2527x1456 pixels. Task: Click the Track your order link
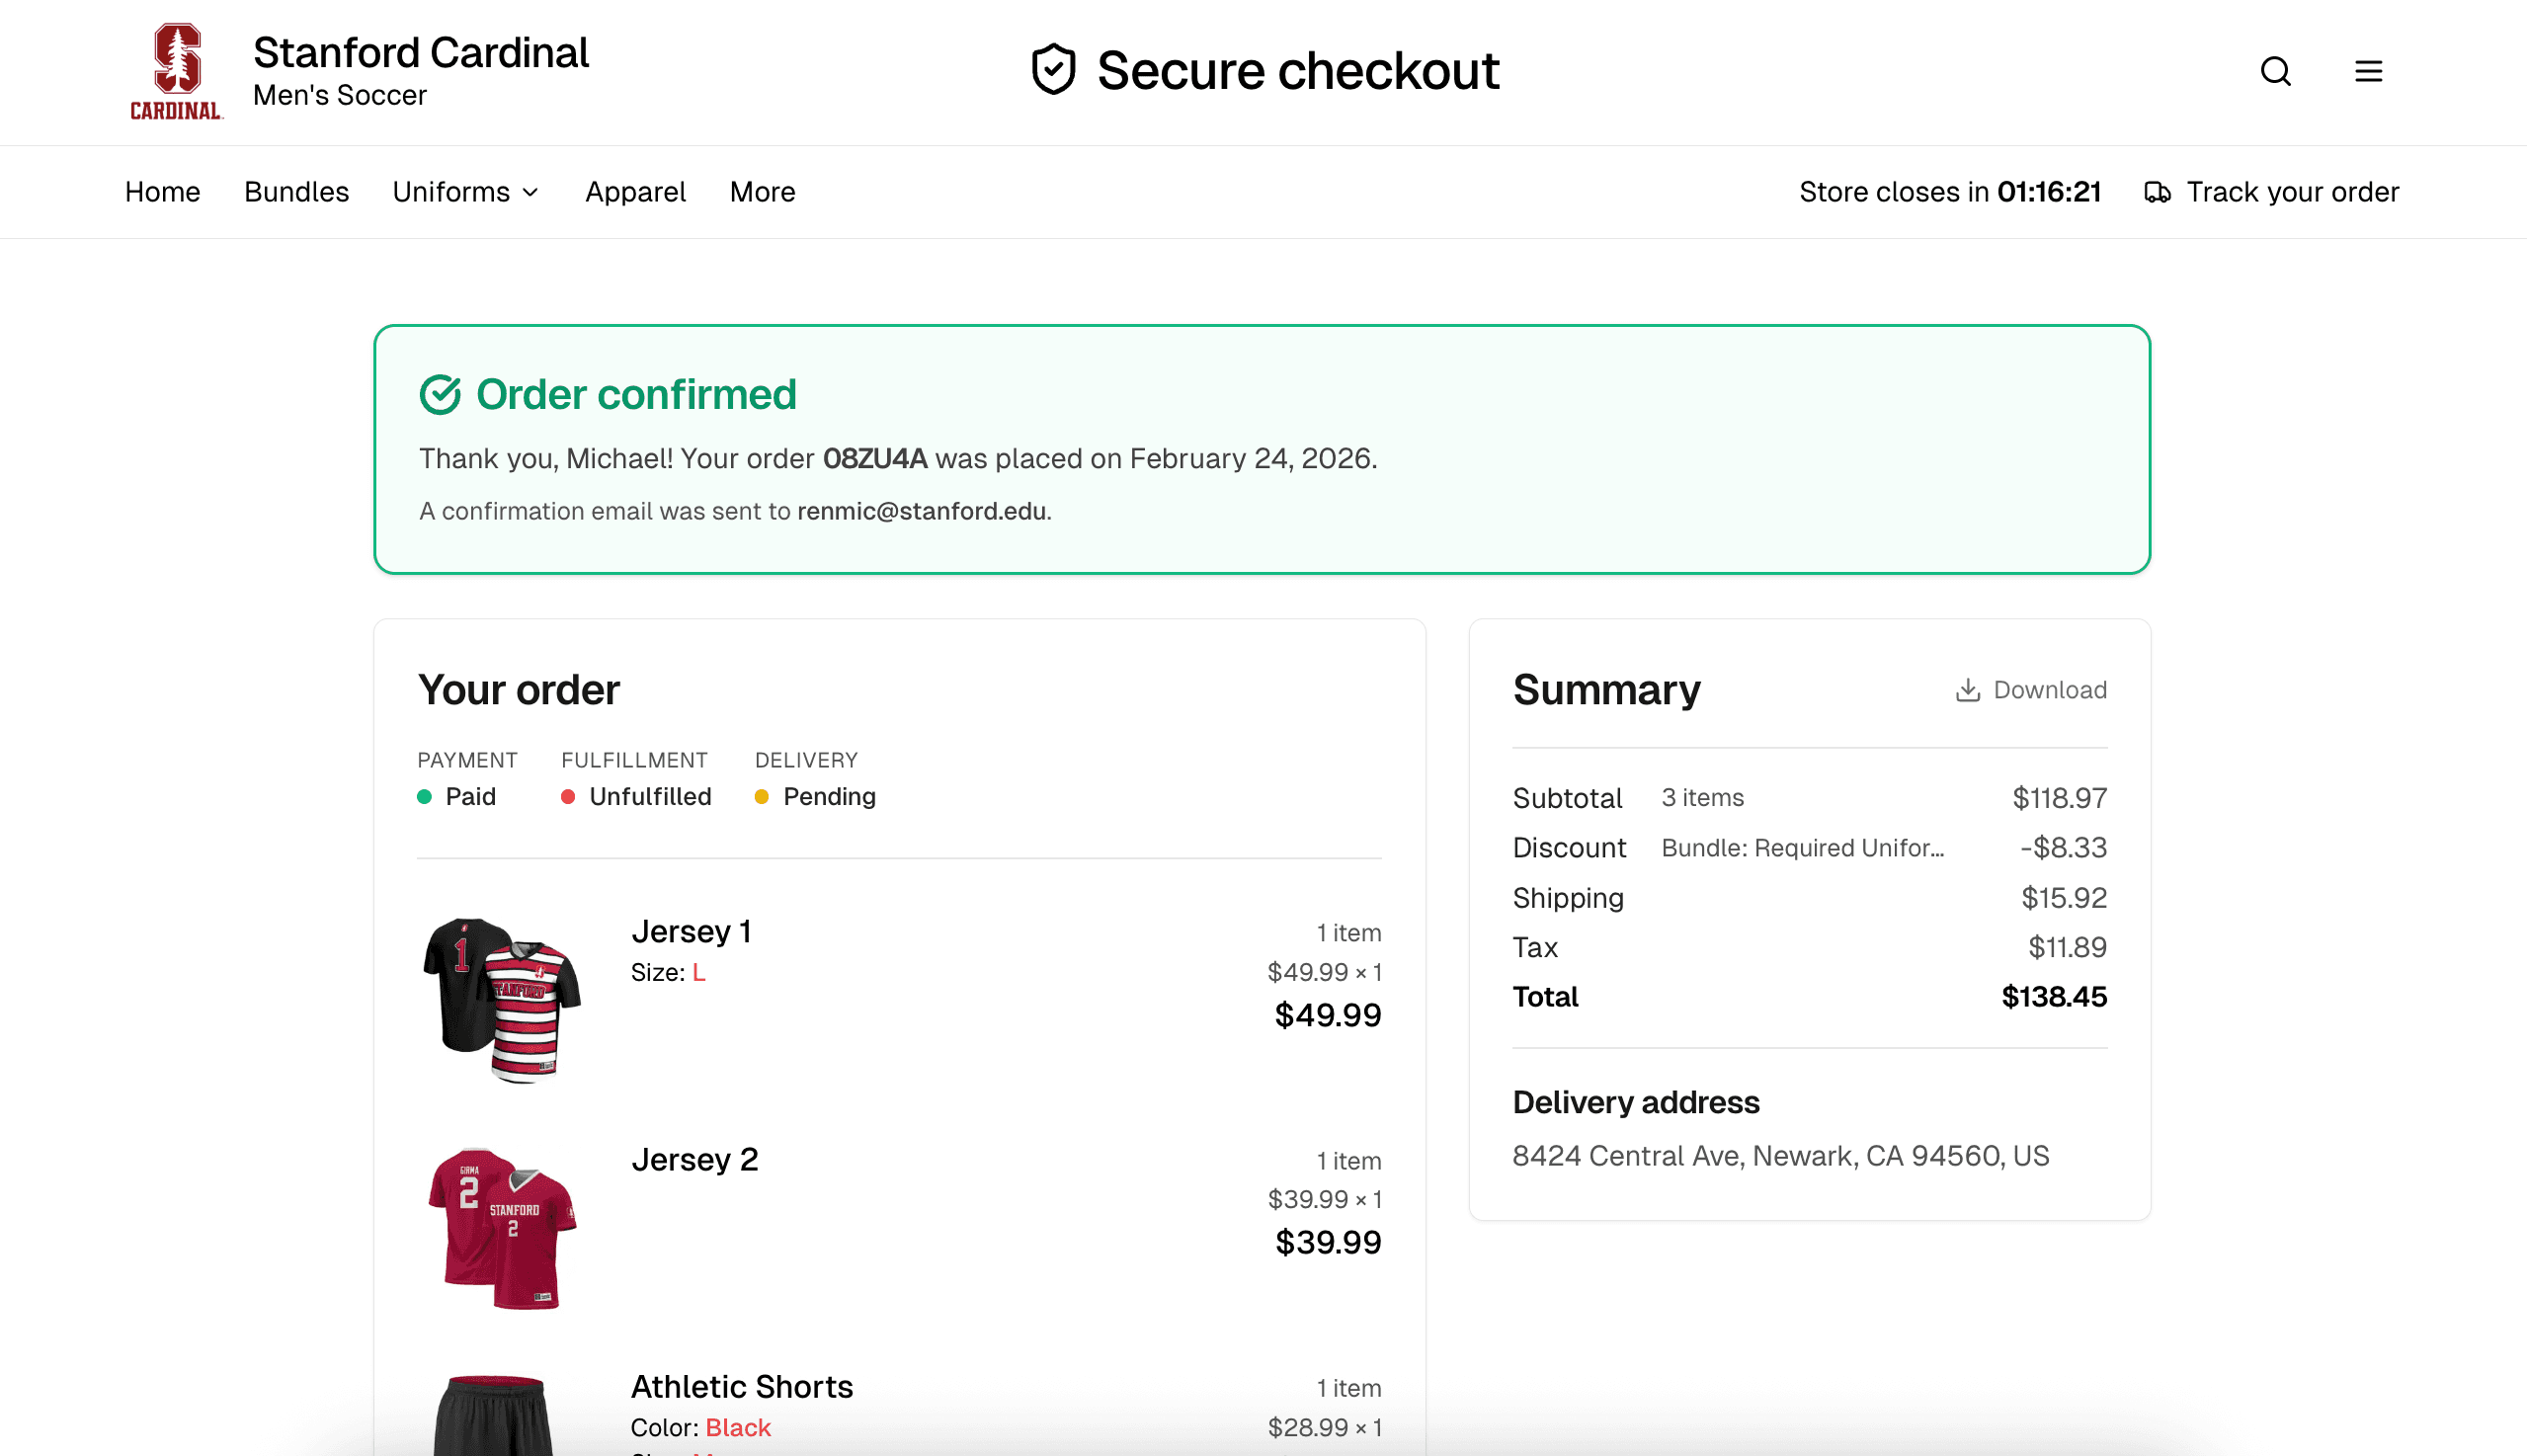[2292, 192]
